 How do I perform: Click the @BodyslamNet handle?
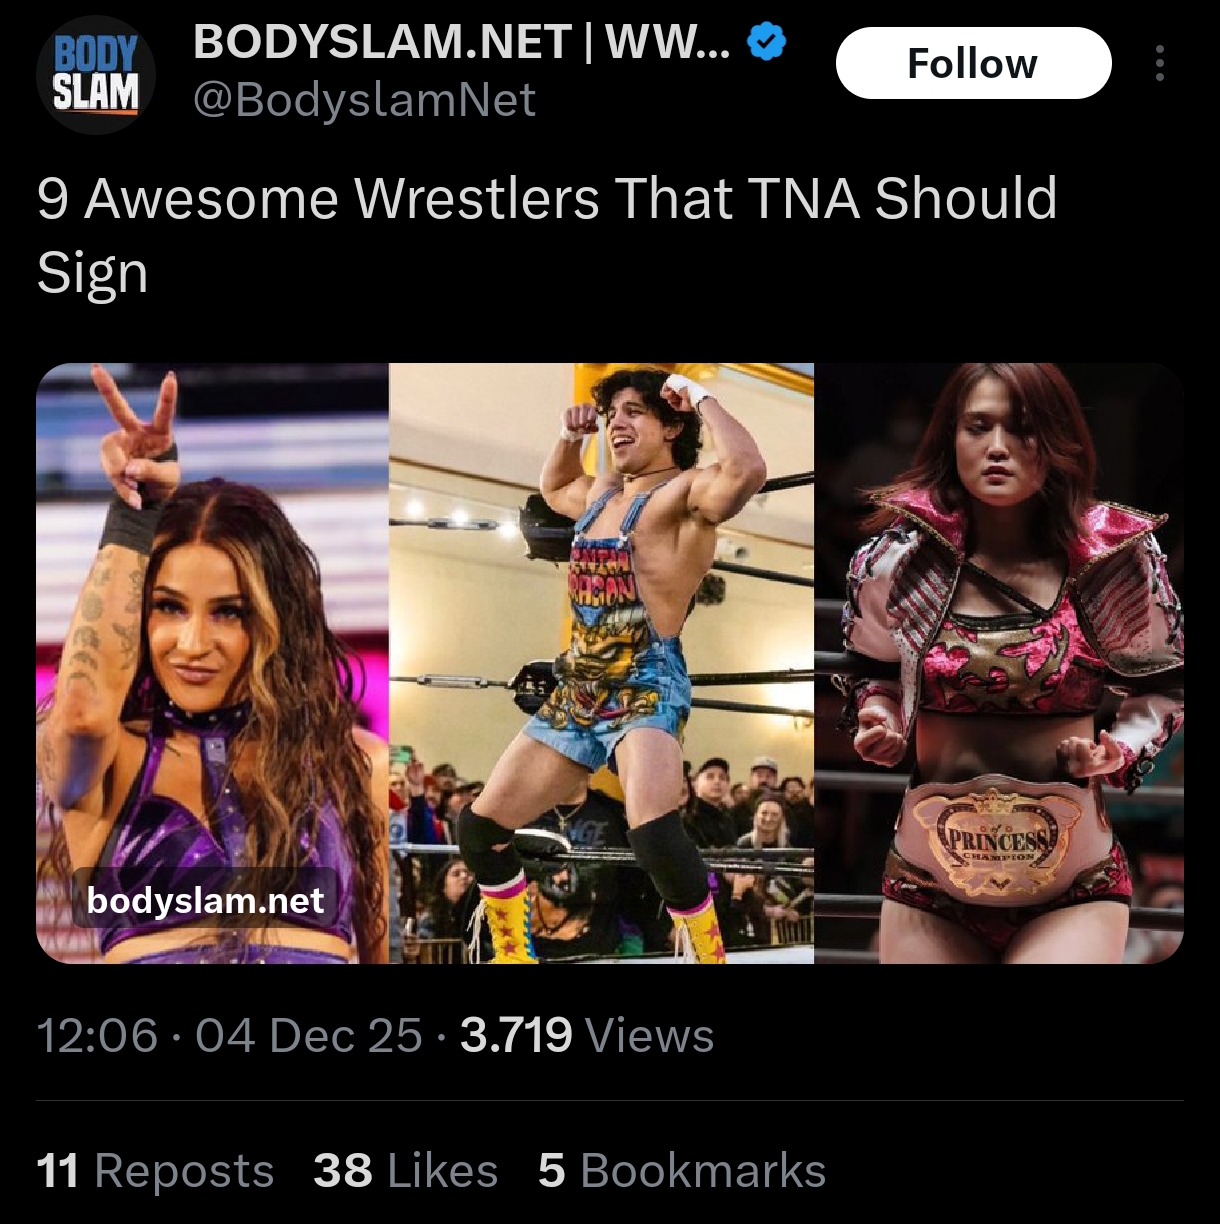tap(364, 100)
